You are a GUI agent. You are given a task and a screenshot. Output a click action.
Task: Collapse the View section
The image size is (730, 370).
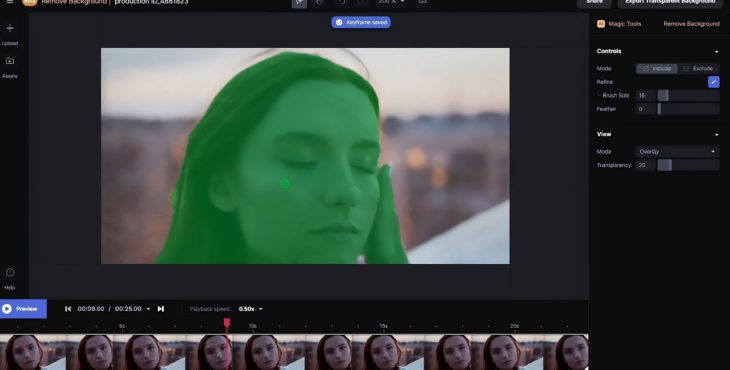click(x=716, y=135)
